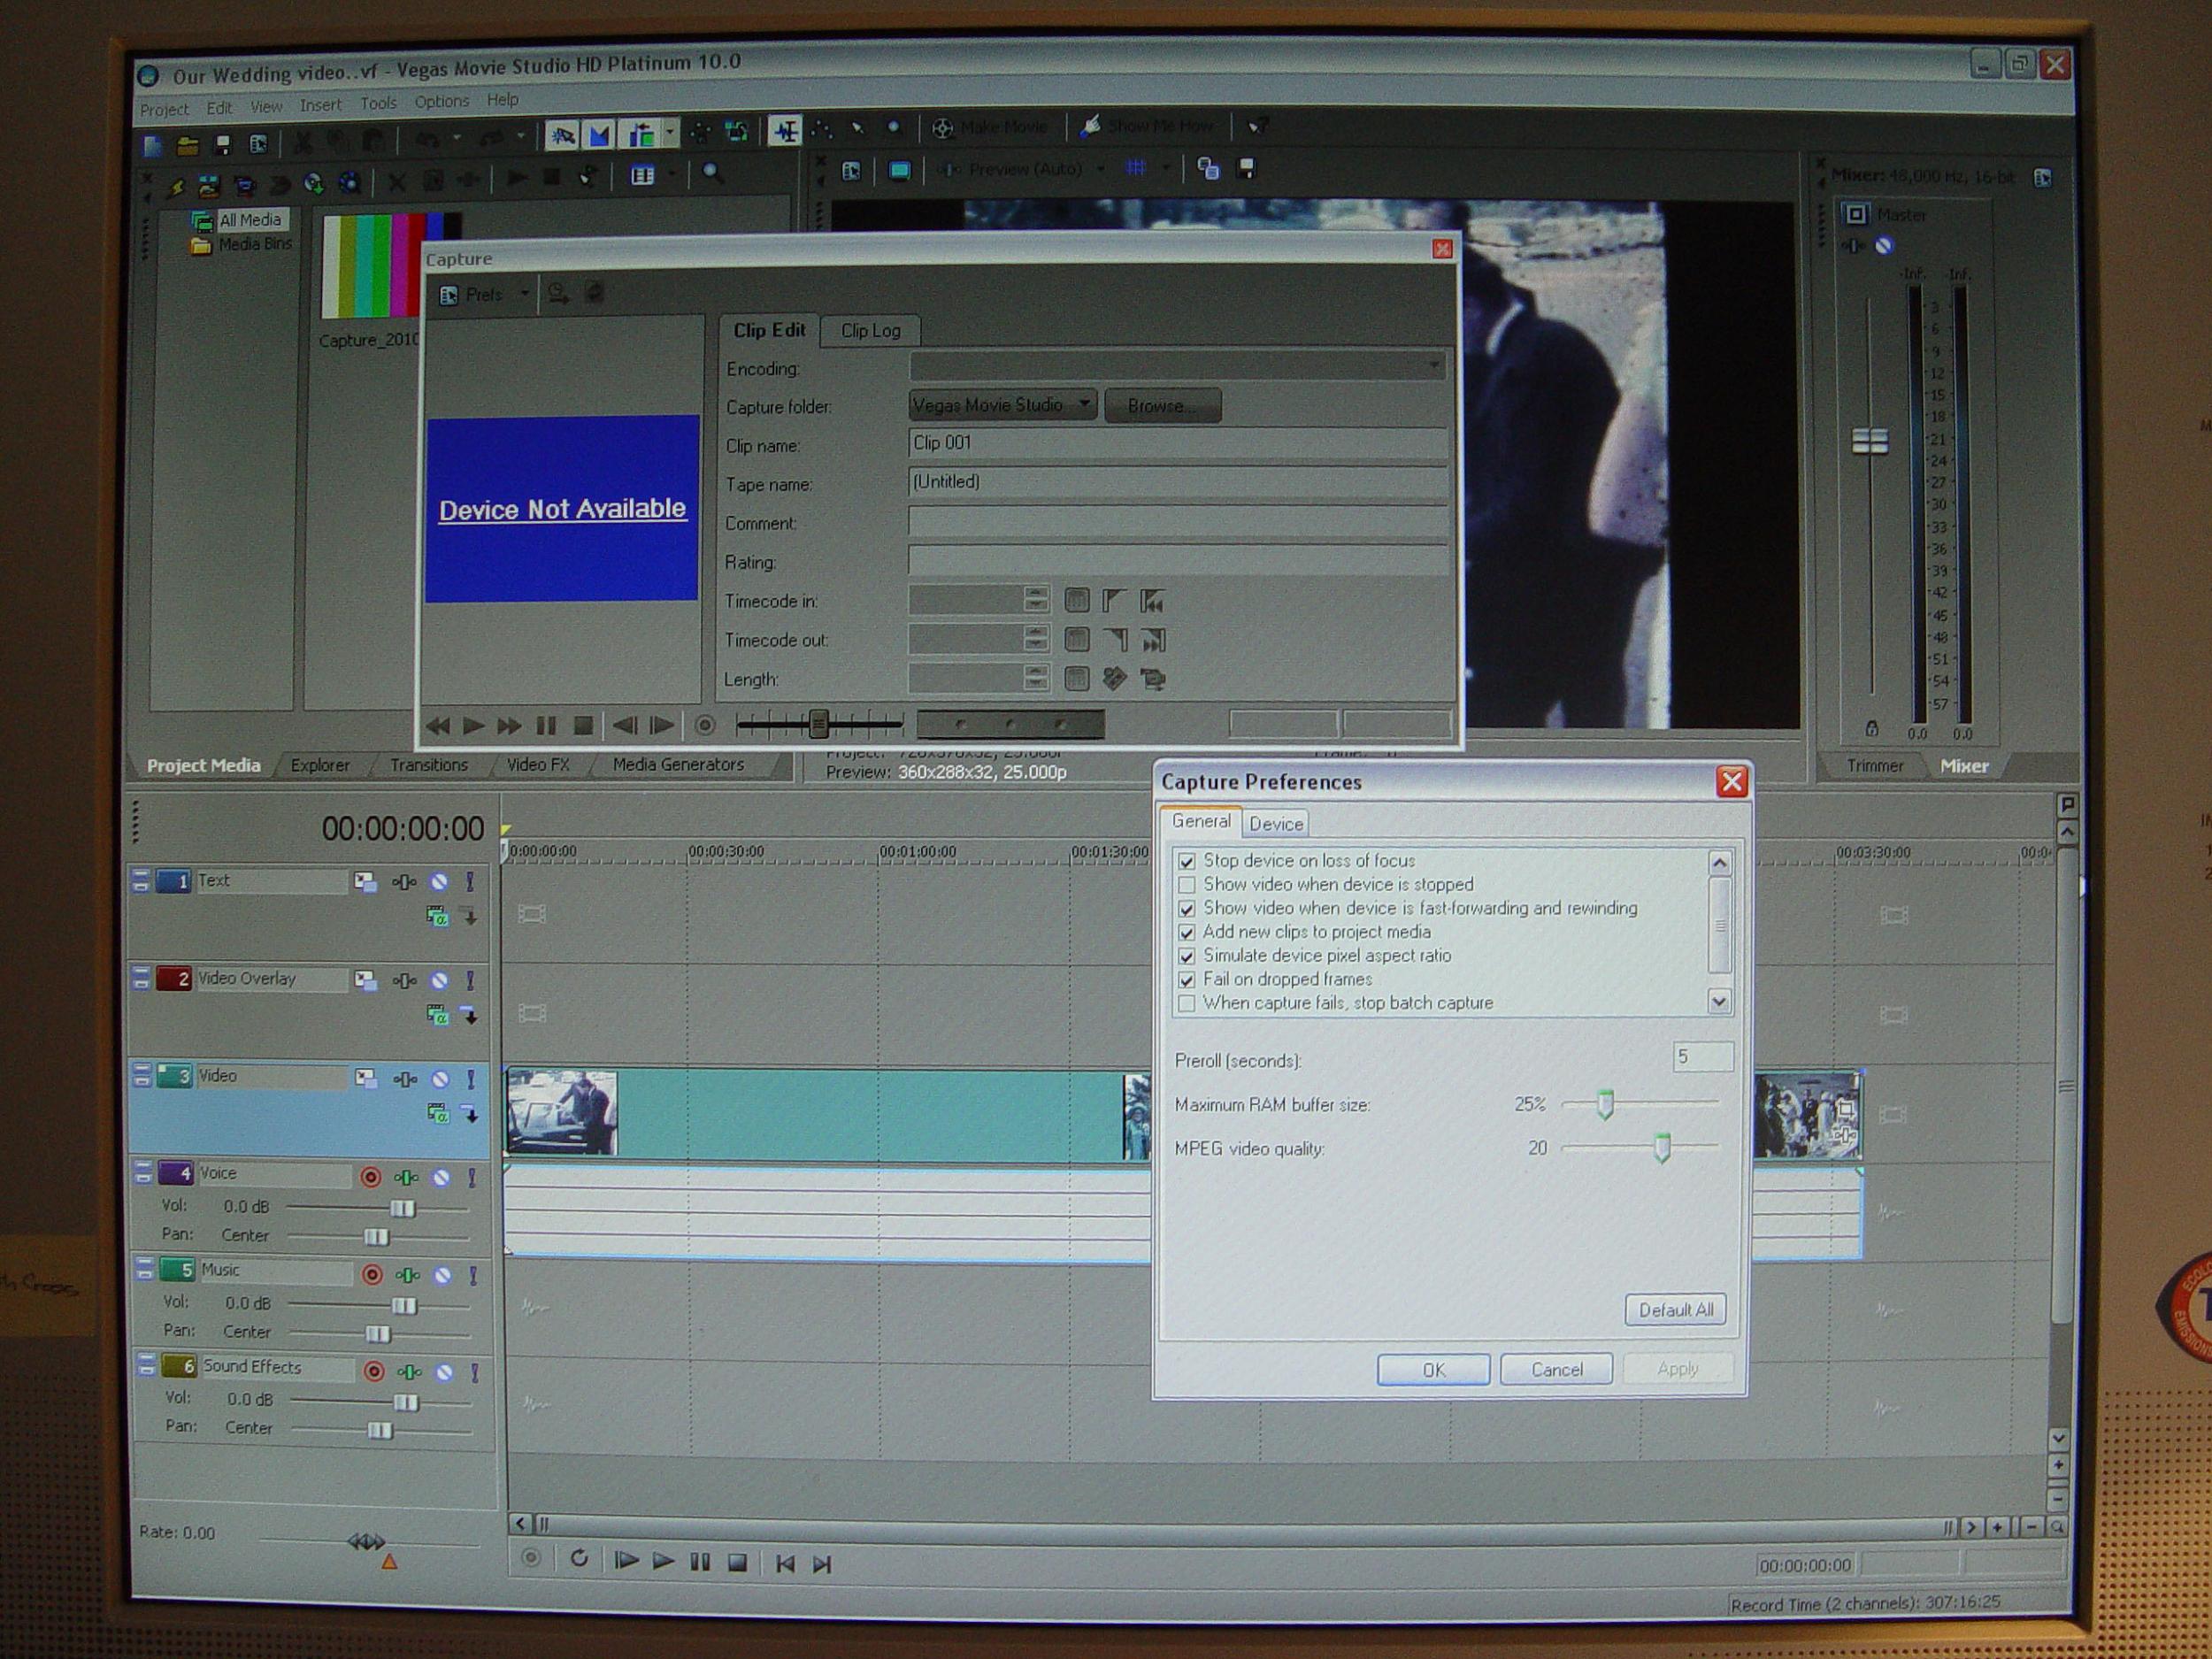Click the Show Me How button
Image resolution: width=2212 pixels, height=1659 pixels.
(x=1147, y=126)
